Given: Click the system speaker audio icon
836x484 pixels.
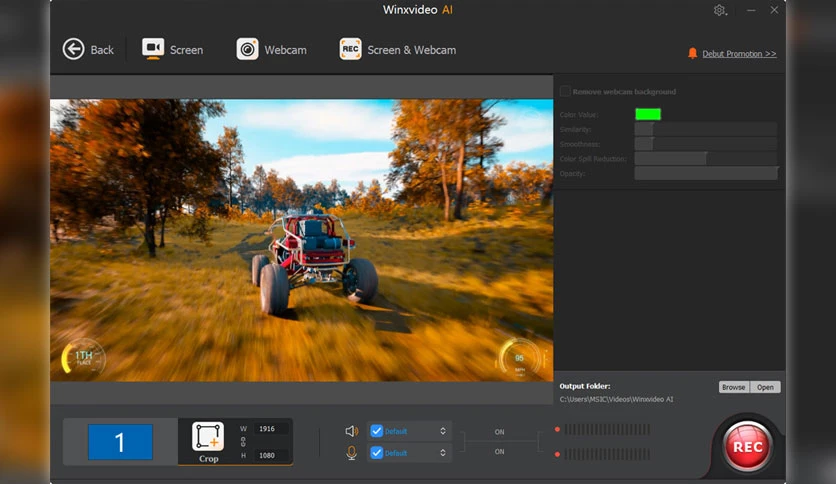Looking at the screenshot, I should point(352,431).
